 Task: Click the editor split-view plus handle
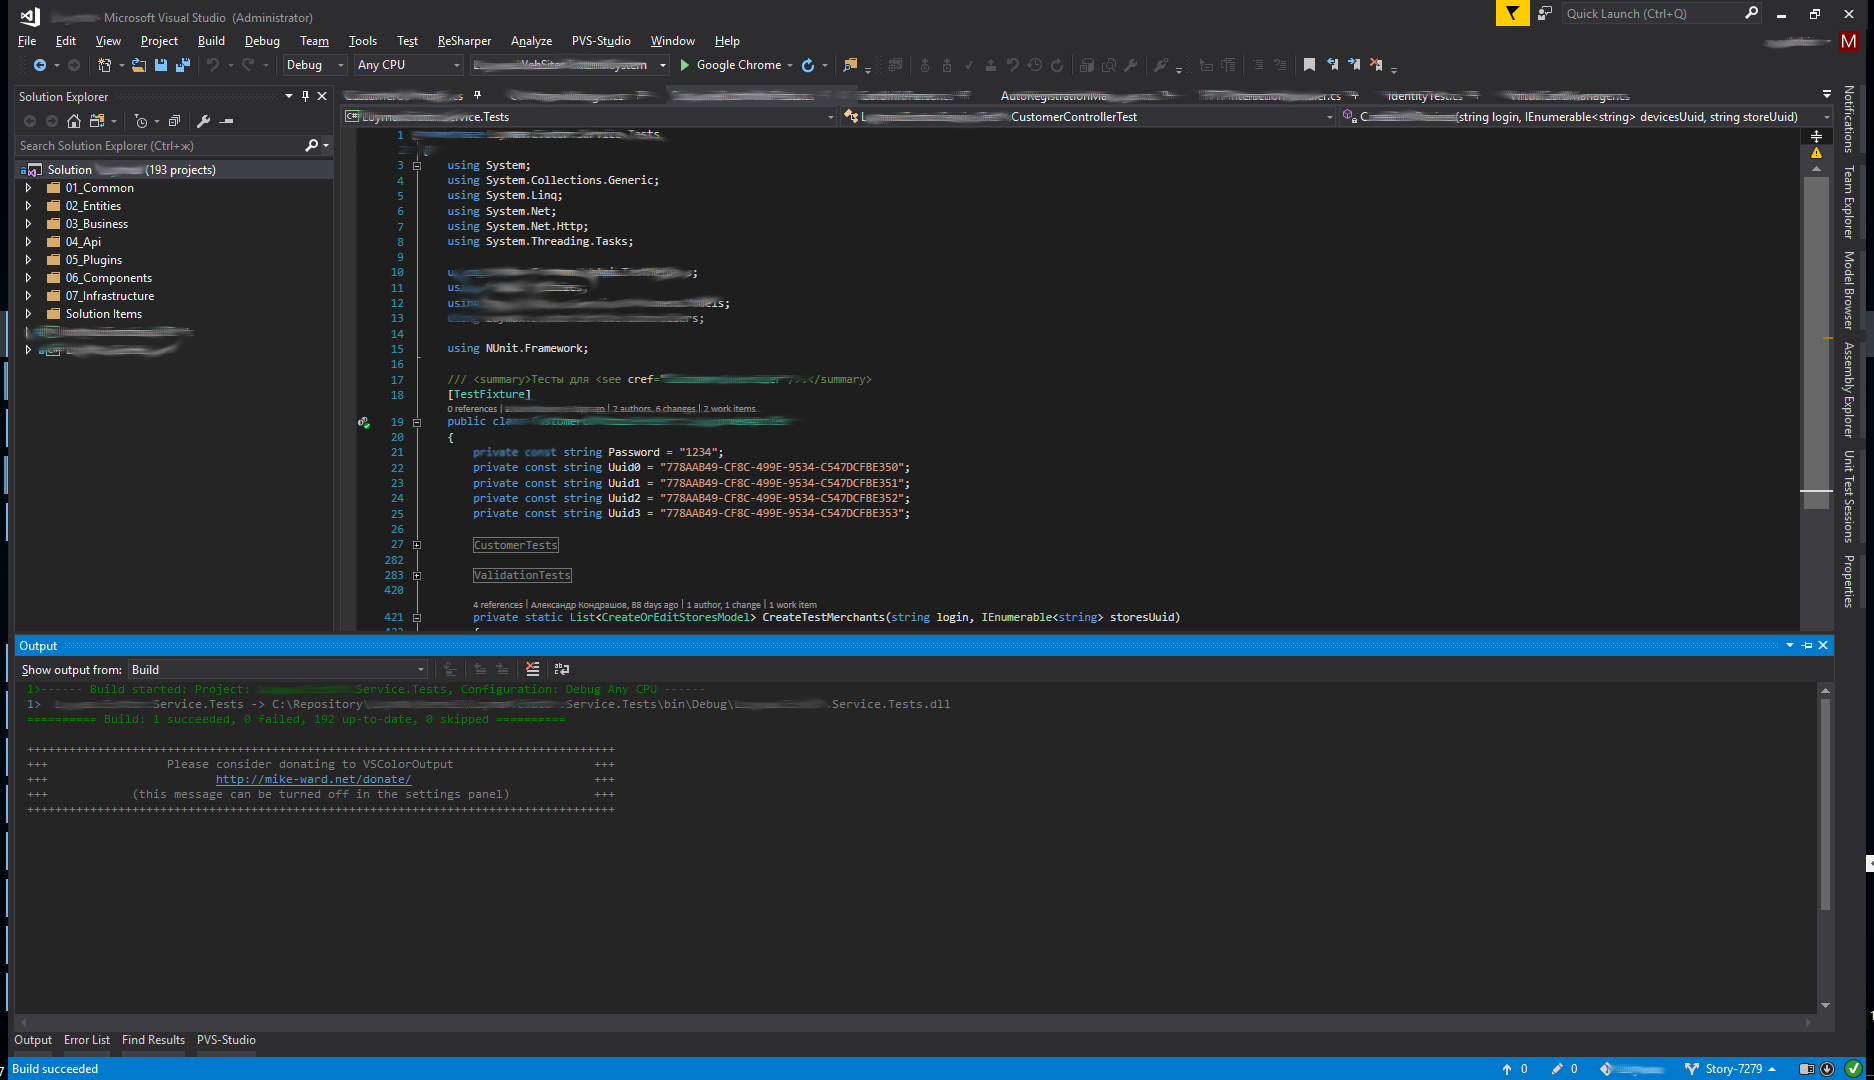(x=1816, y=136)
